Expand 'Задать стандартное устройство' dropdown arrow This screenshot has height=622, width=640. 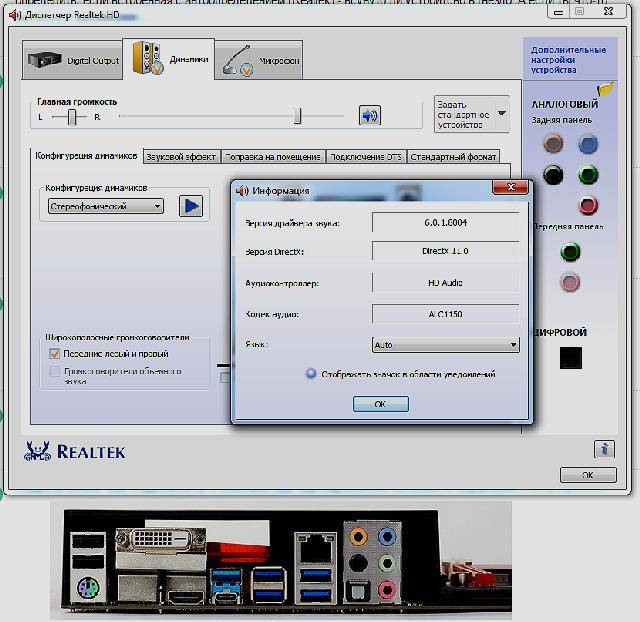pyautogui.click(x=502, y=113)
